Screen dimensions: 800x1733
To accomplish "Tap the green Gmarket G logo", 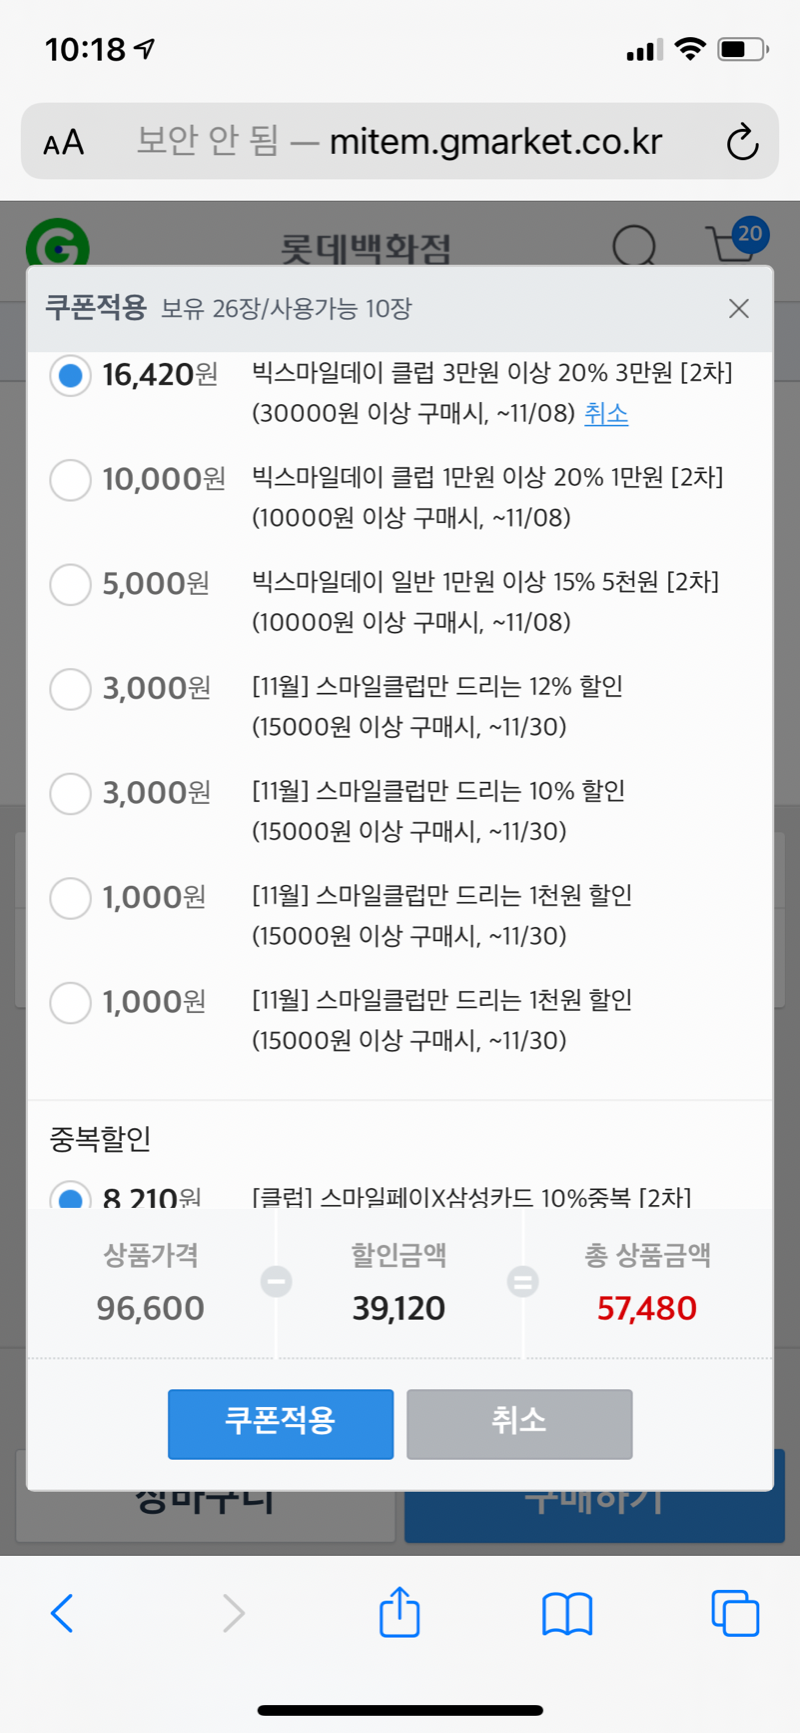I will (57, 243).
